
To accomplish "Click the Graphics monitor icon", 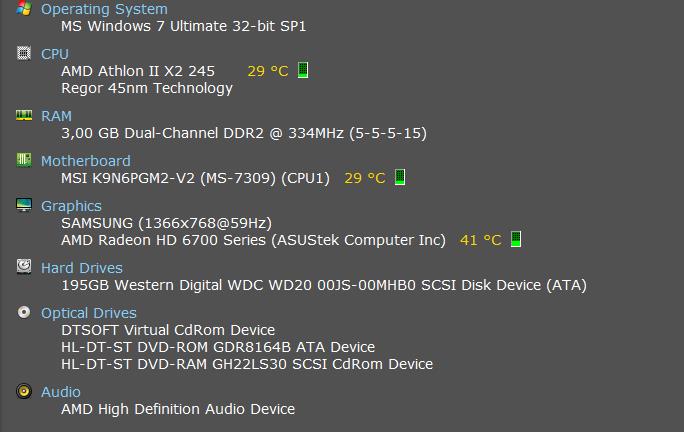I will [x=24, y=205].
